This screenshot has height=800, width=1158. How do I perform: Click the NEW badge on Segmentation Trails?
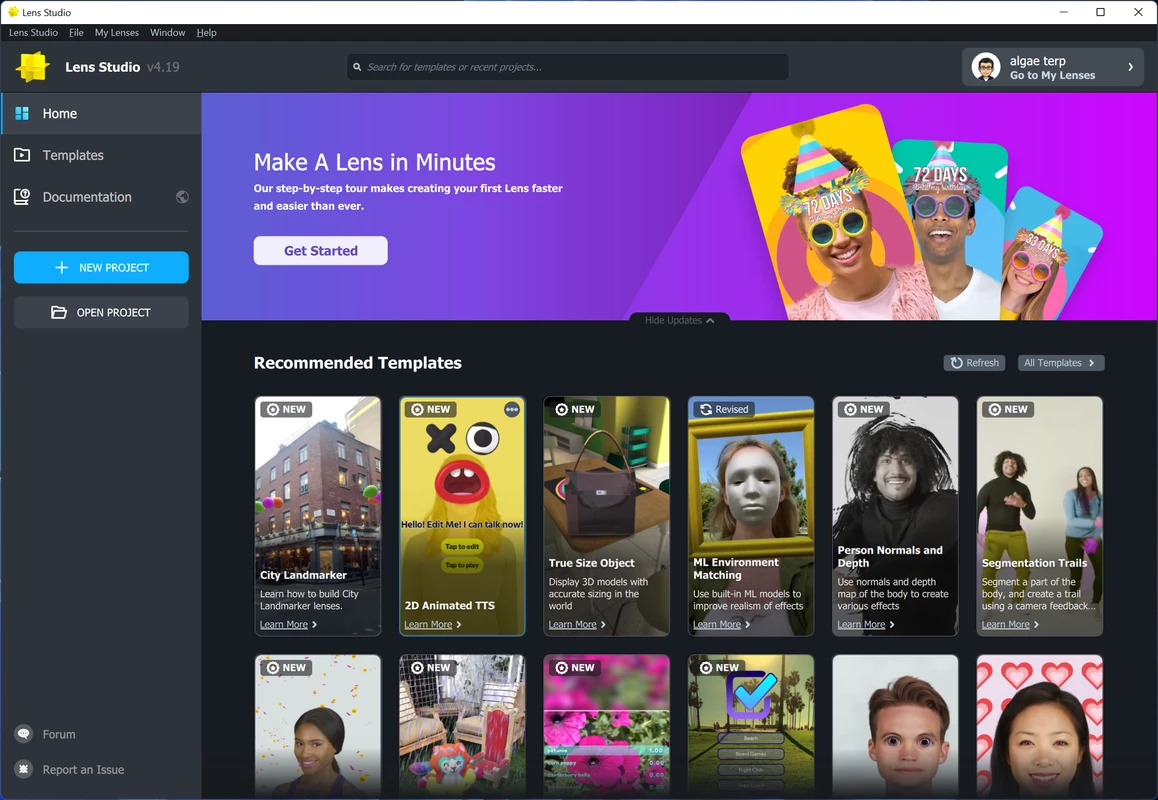1008,409
